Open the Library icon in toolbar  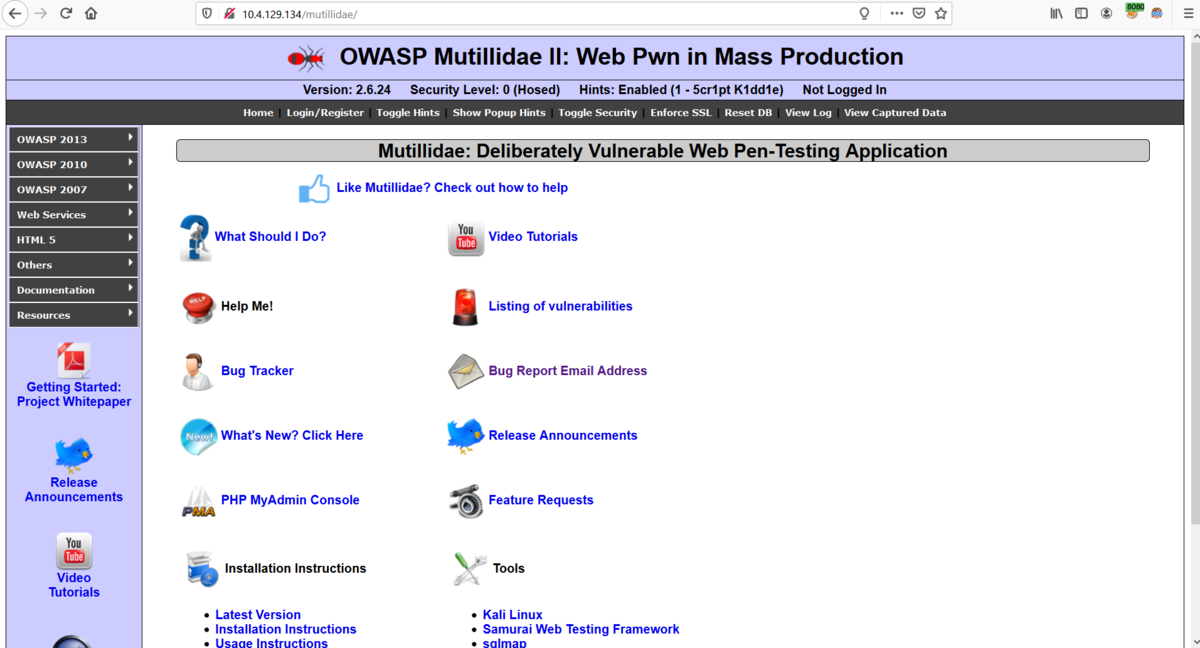(x=1056, y=14)
